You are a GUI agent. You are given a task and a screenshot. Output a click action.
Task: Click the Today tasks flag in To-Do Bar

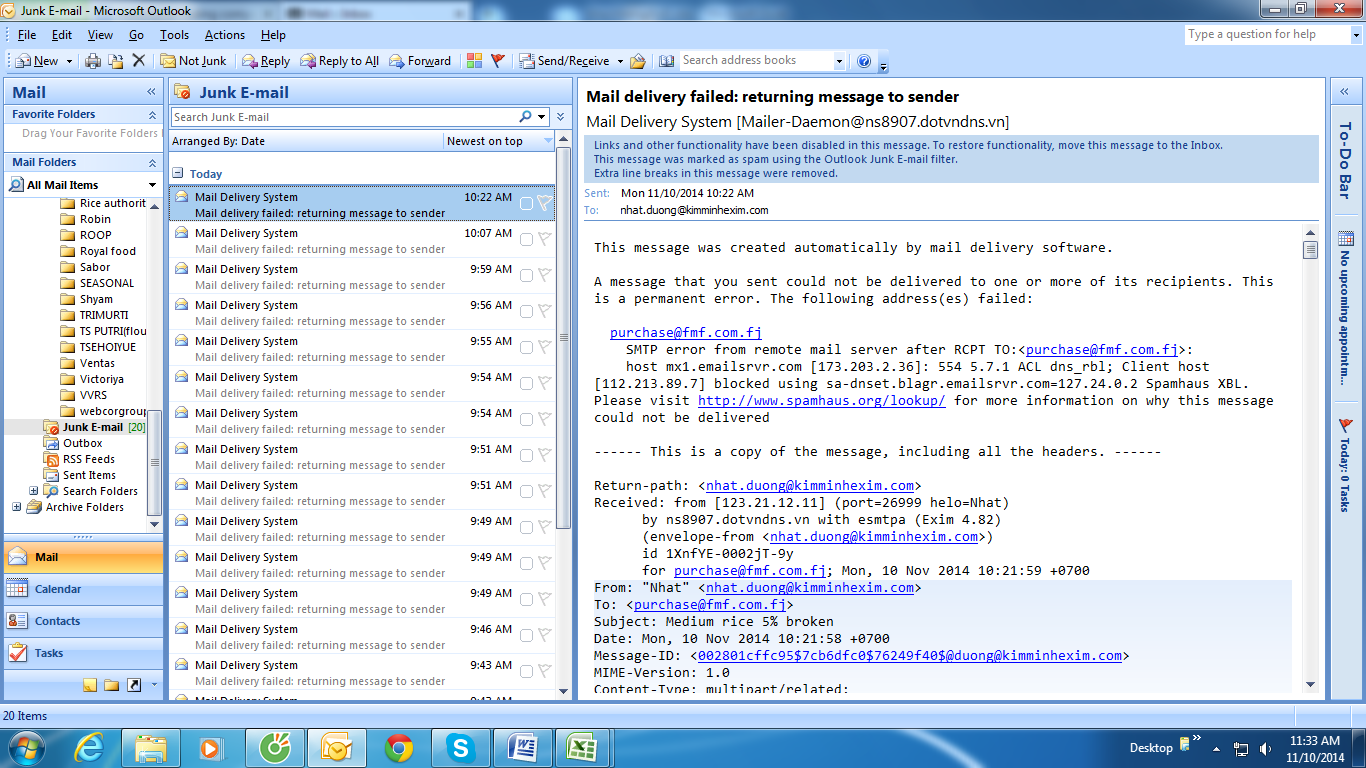pyautogui.click(x=1345, y=425)
